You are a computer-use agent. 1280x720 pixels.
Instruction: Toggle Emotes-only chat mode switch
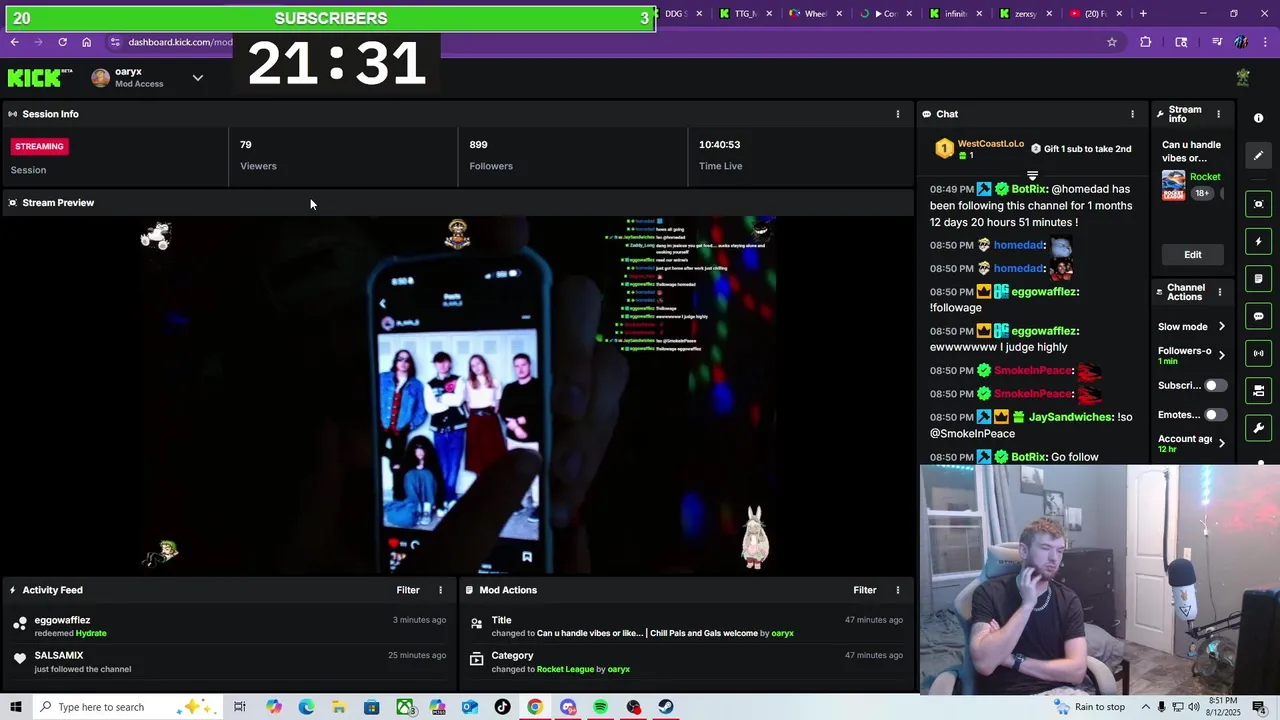click(1215, 415)
